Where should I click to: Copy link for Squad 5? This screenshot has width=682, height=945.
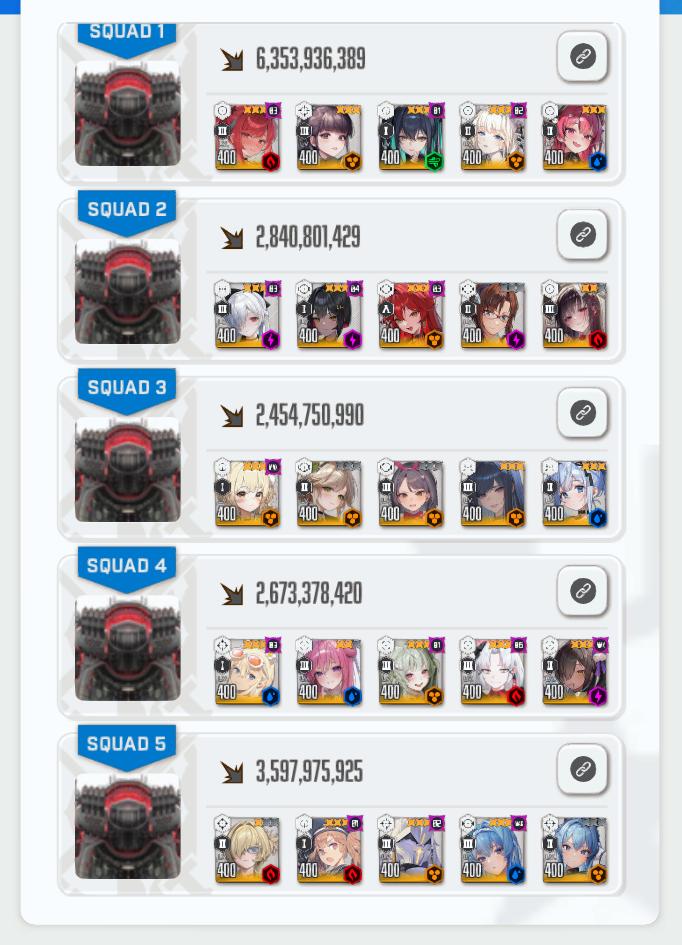point(582,769)
